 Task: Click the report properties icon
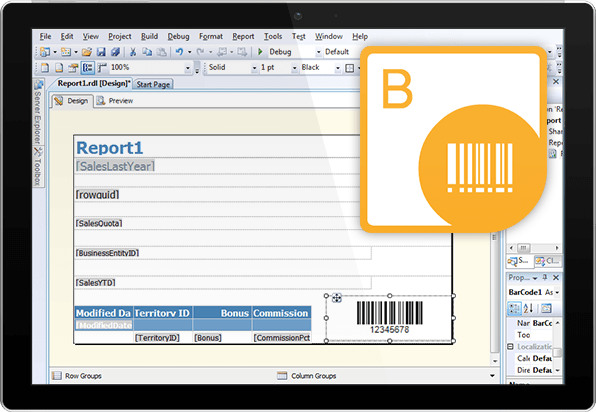click(73, 68)
